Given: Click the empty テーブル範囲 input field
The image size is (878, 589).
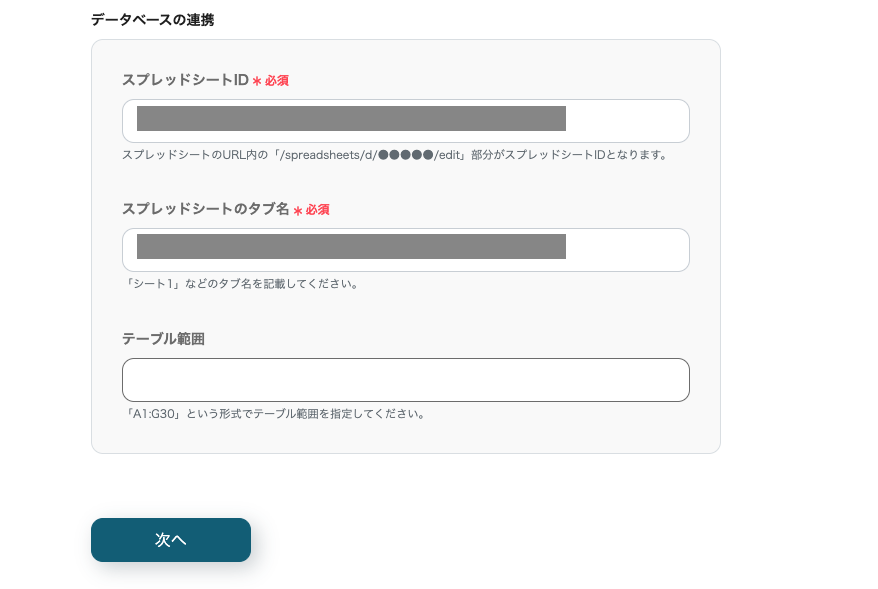Looking at the screenshot, I should 405,380.
